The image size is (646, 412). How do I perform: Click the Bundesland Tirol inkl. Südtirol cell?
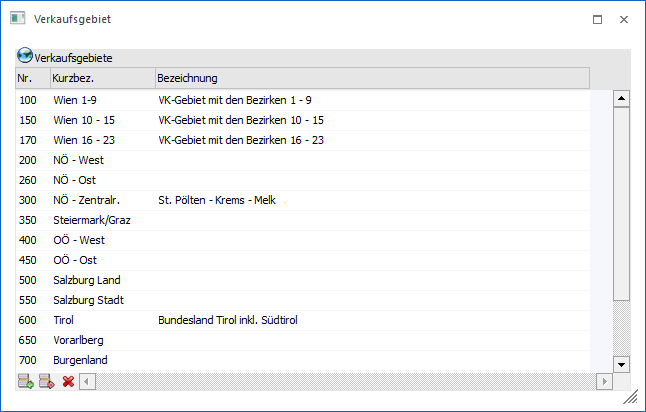pos(228,320)
